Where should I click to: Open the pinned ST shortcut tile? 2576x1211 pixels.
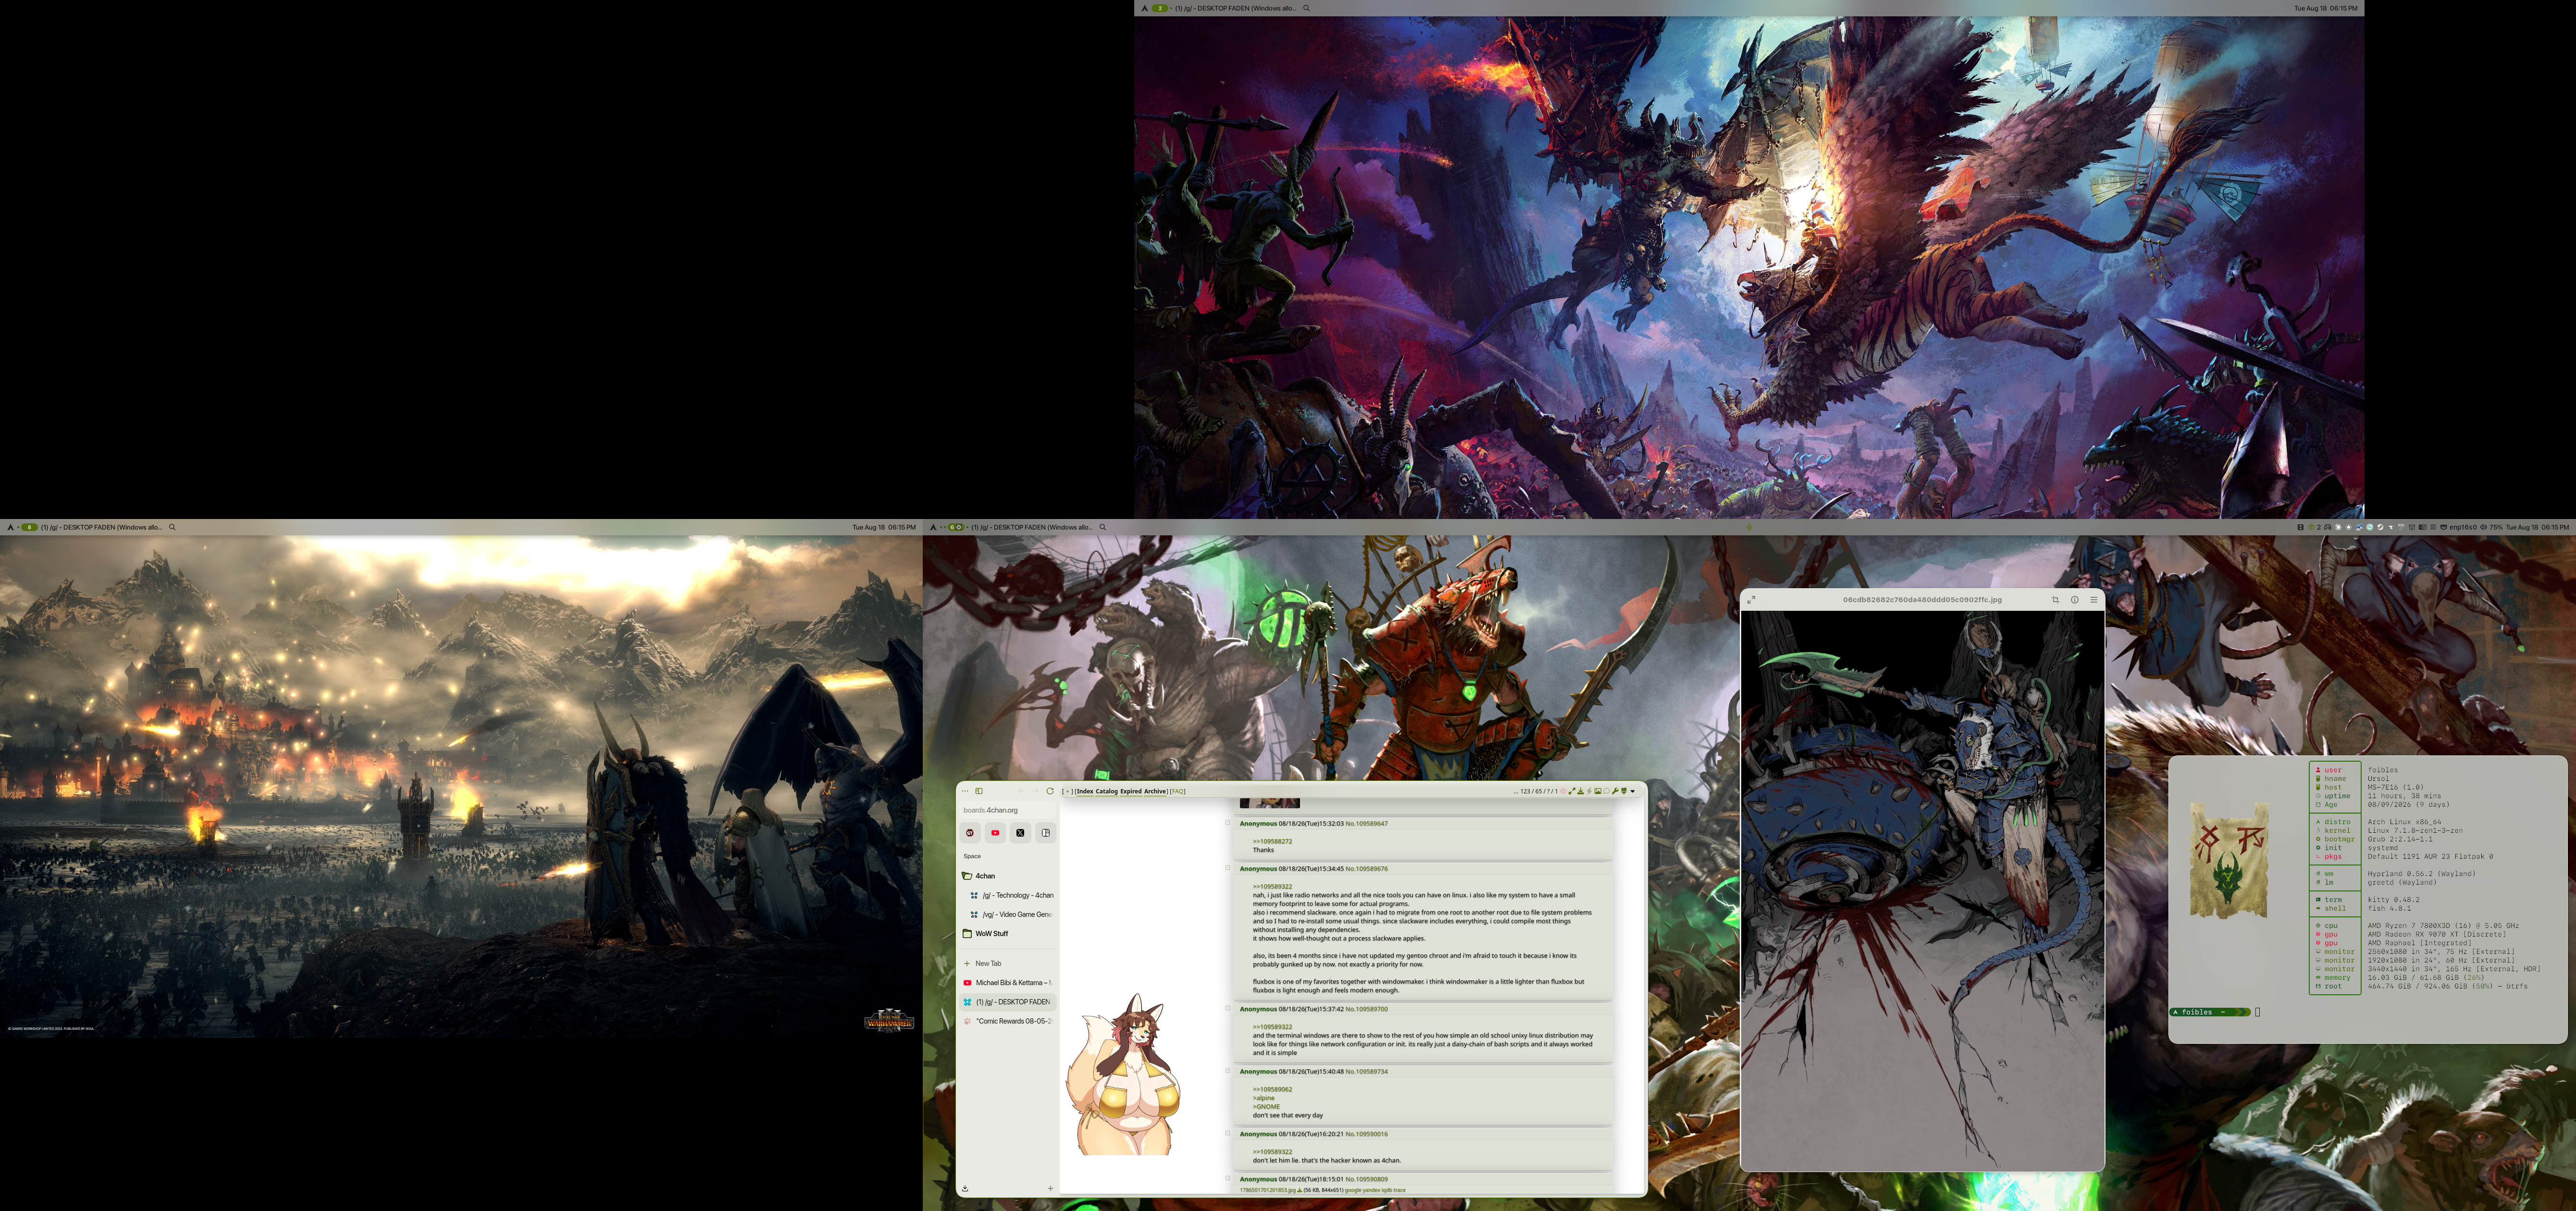970,833
